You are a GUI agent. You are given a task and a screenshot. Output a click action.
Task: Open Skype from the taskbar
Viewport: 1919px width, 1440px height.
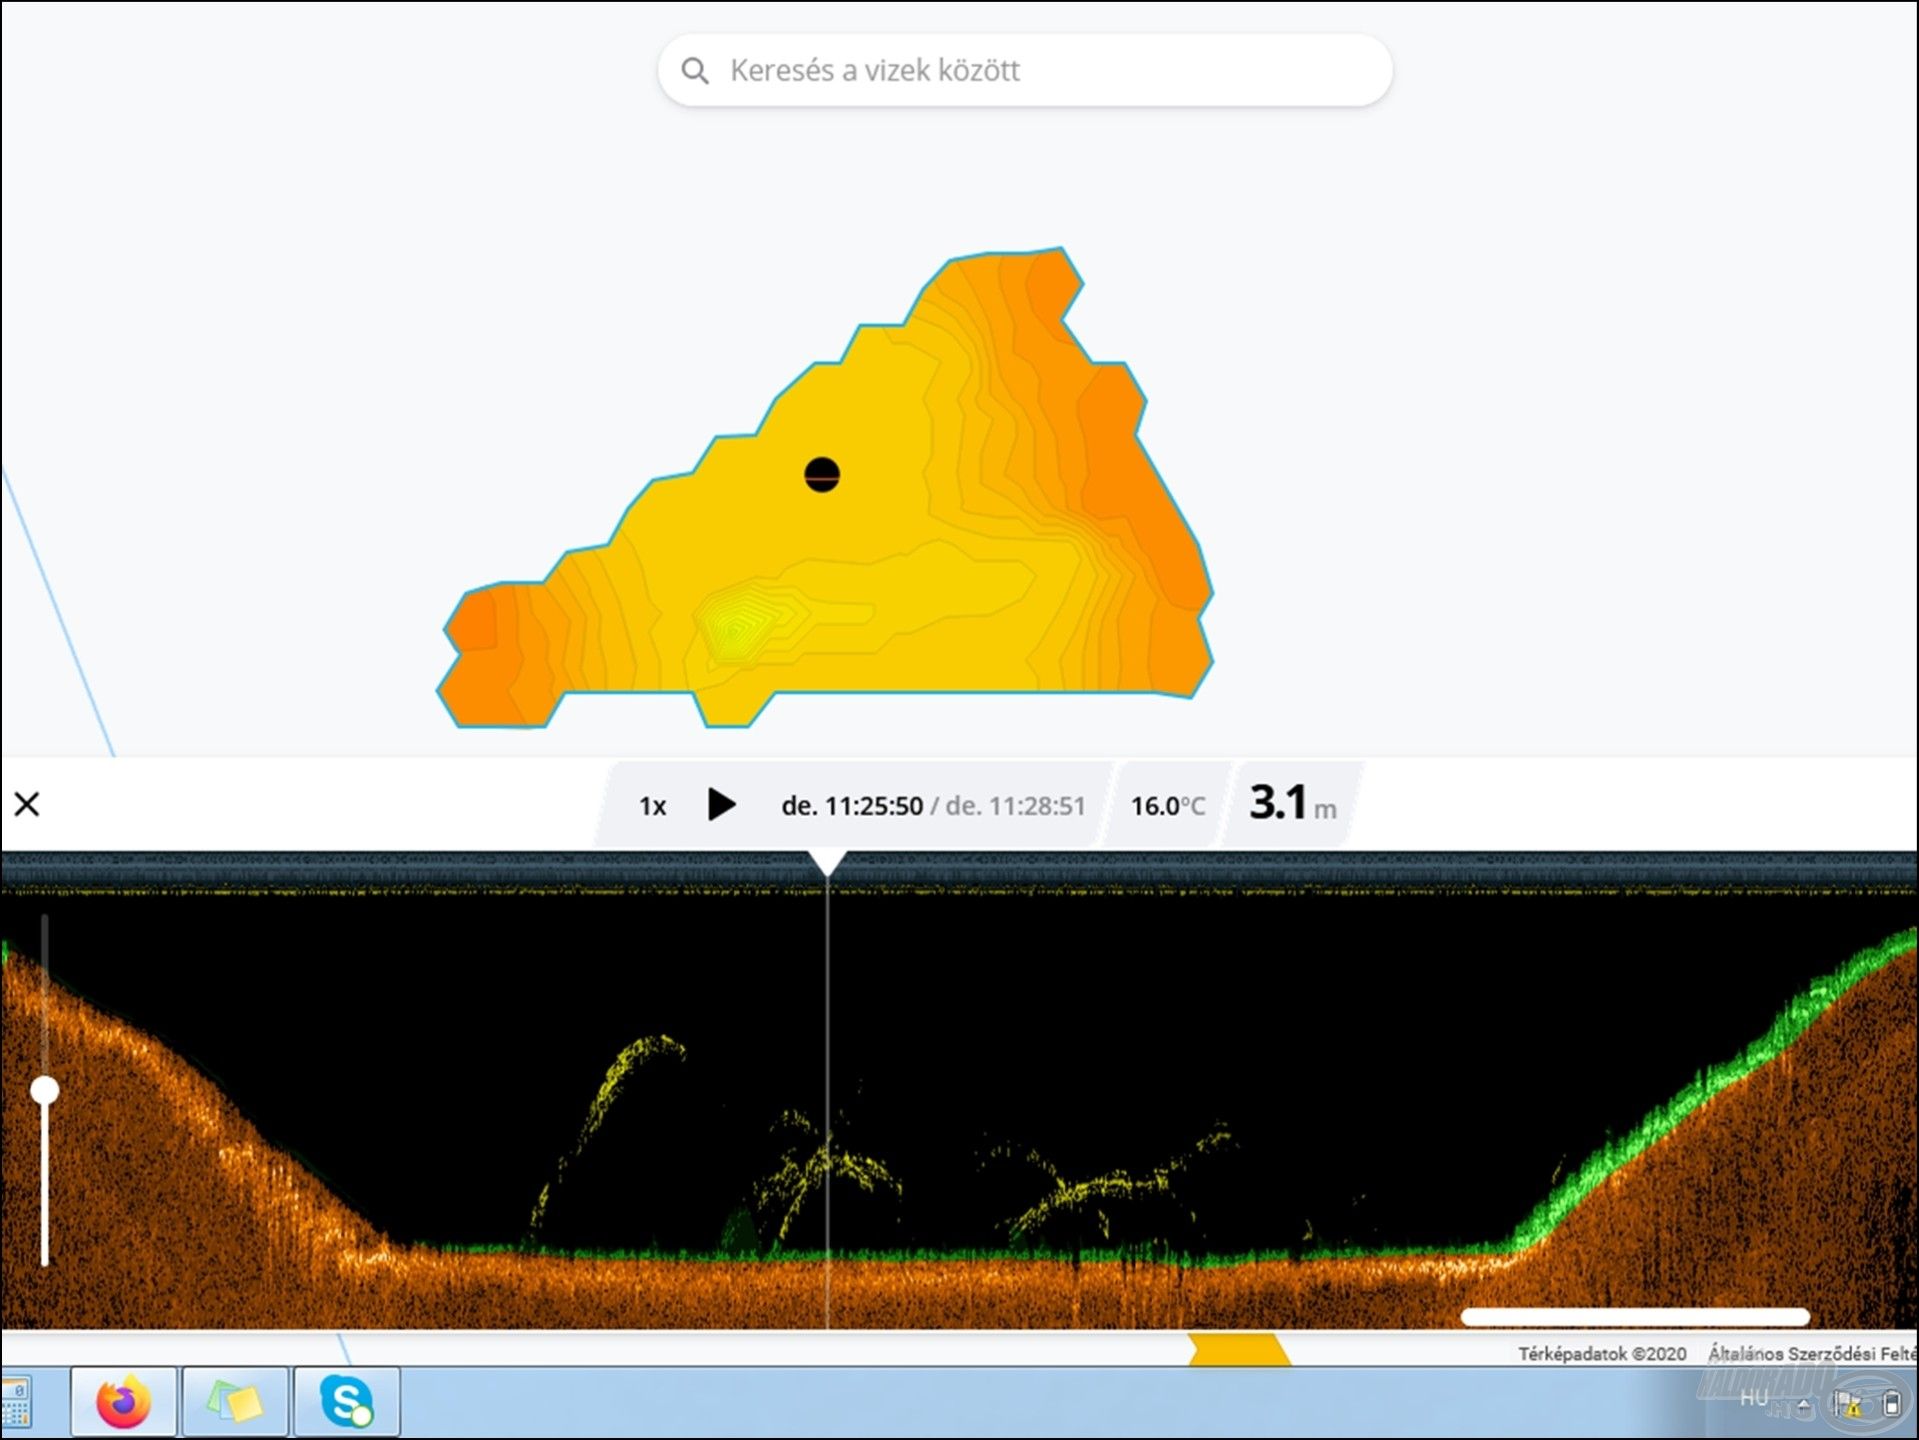346,1402
